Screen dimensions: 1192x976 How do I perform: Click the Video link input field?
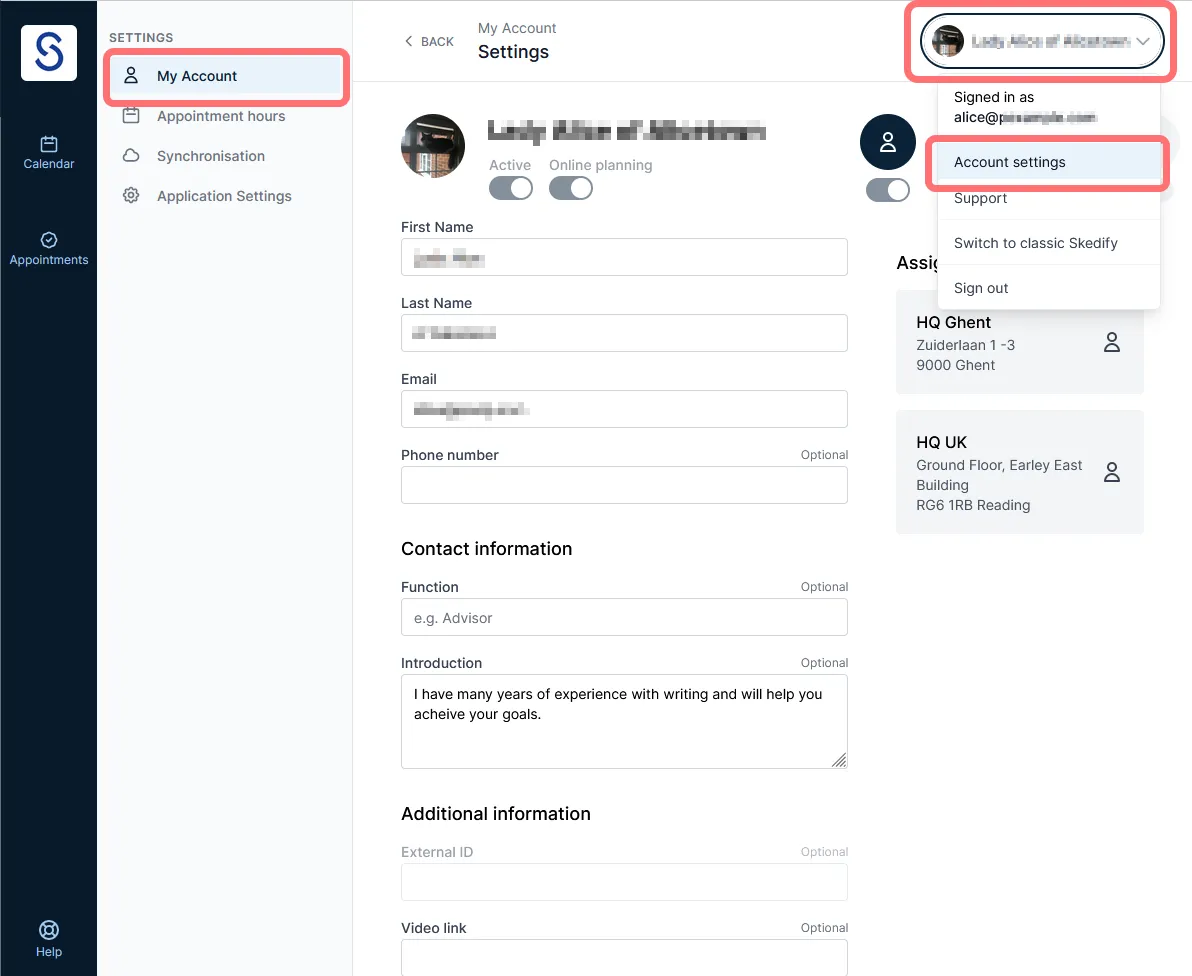point(623,957)
